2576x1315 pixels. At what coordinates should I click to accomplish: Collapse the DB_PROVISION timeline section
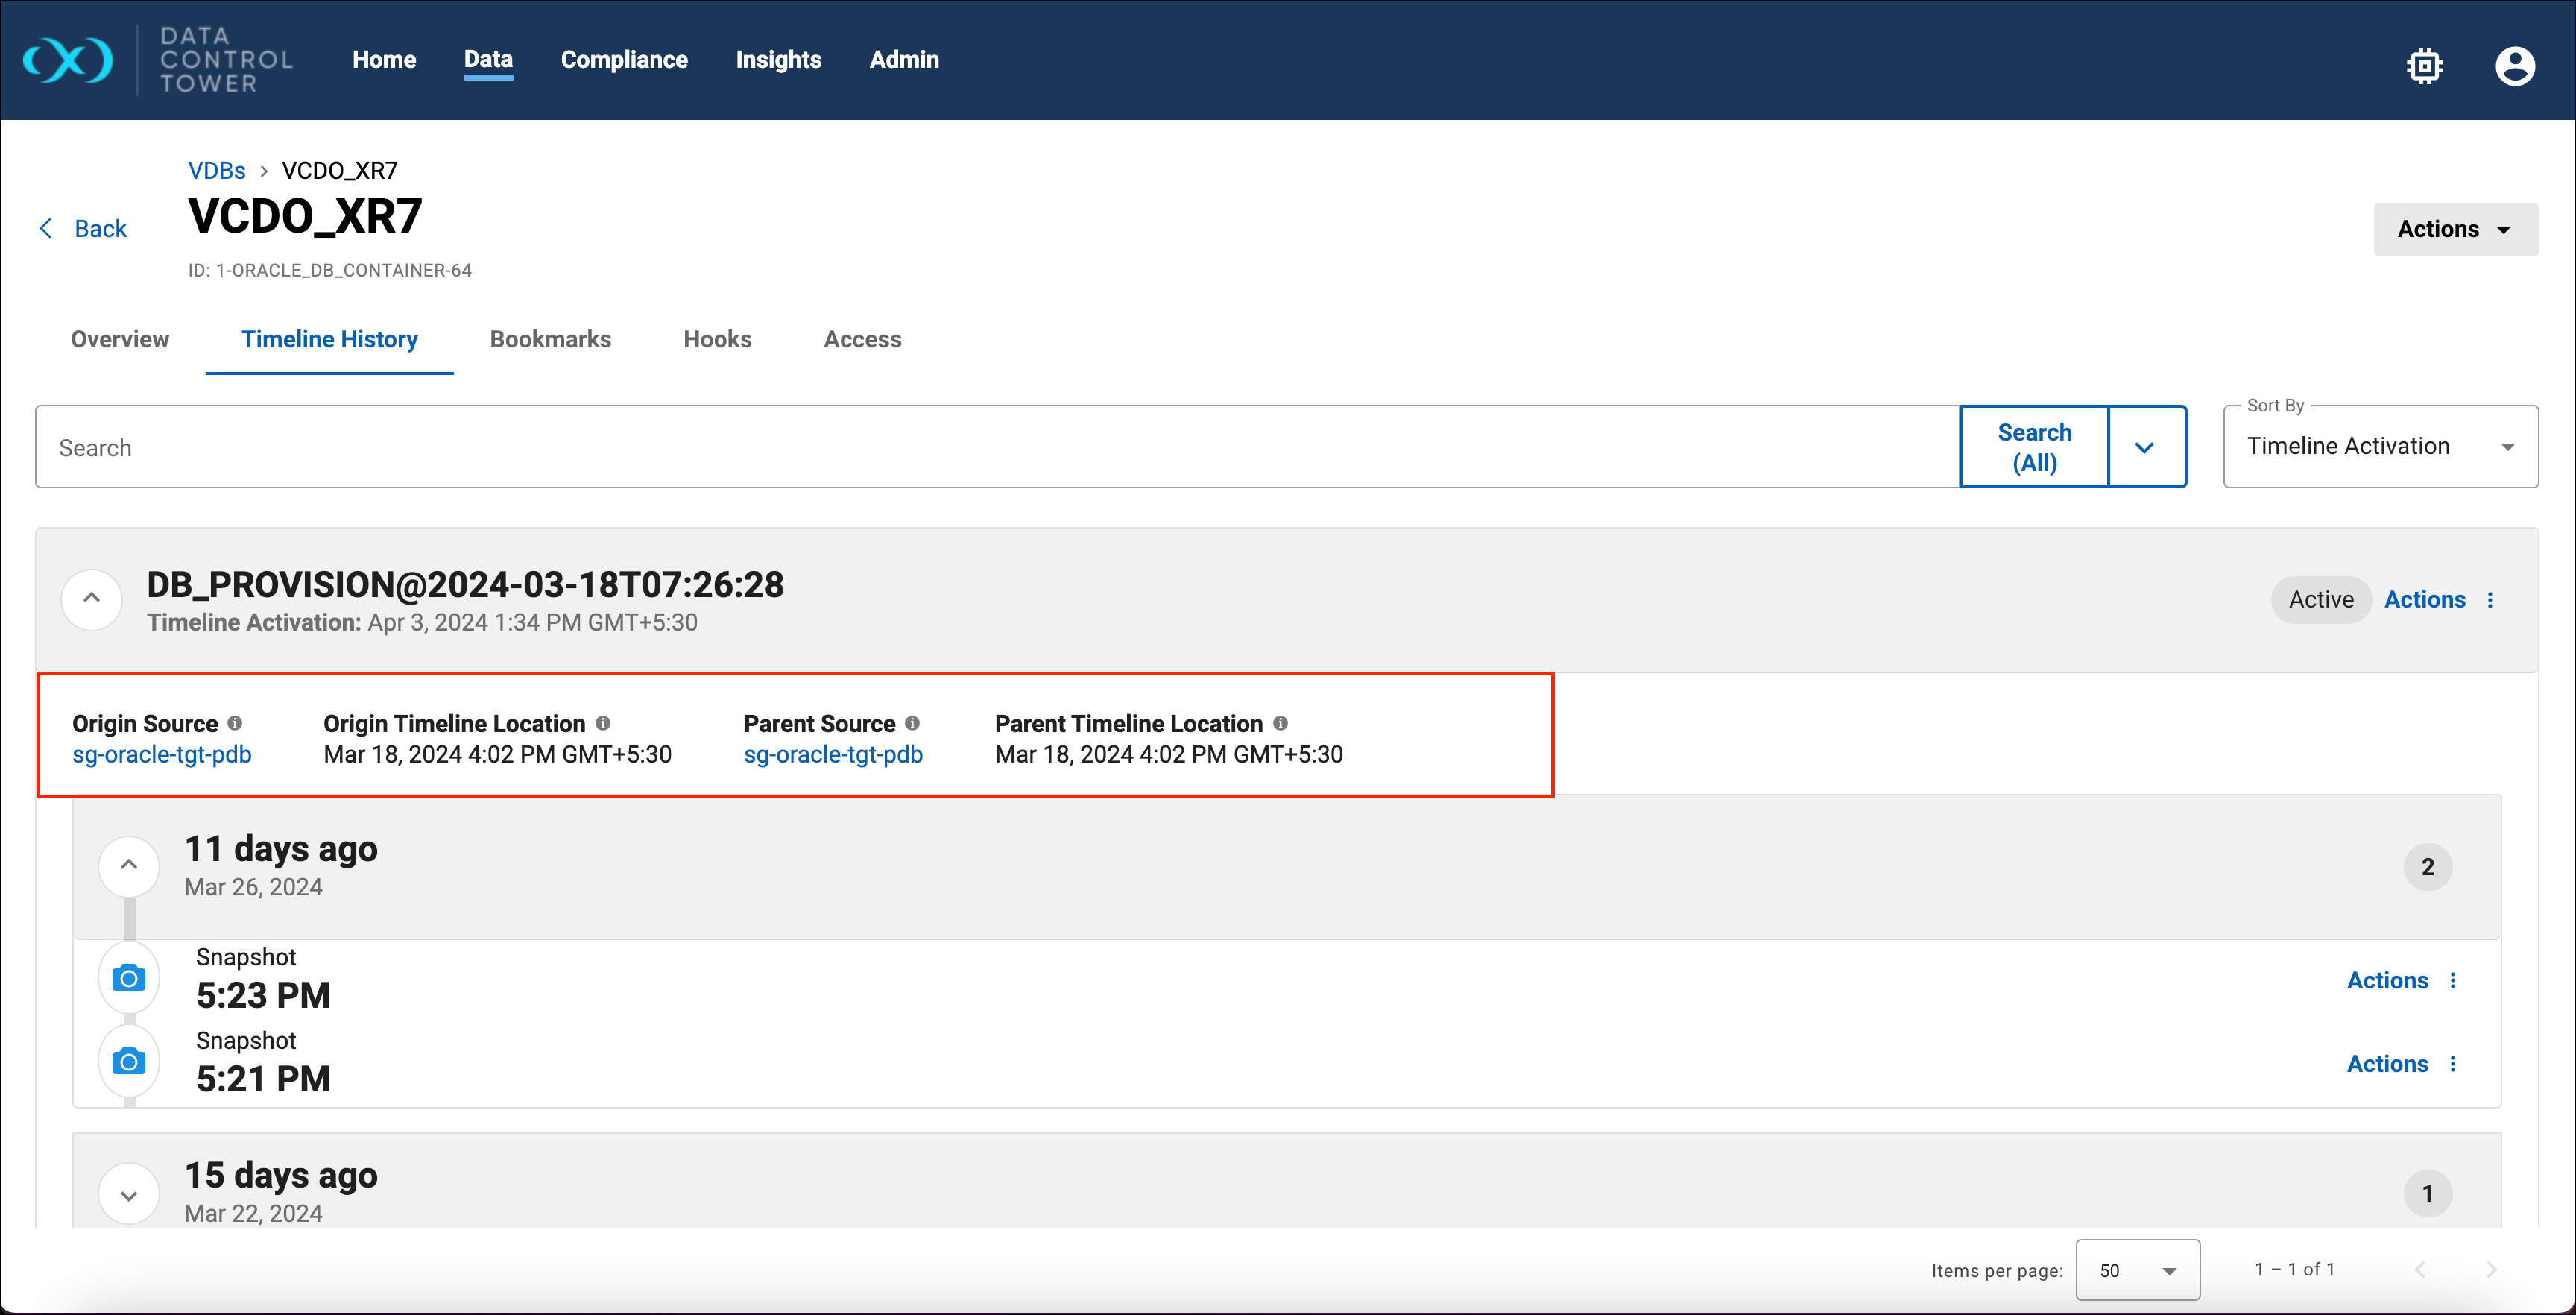pos(92,599)
